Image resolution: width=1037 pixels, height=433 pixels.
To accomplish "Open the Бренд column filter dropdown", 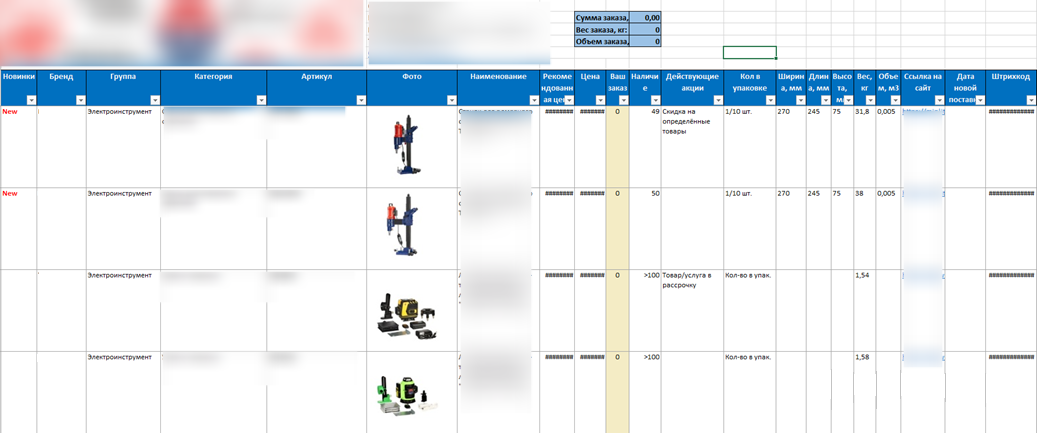I will 80,100.
